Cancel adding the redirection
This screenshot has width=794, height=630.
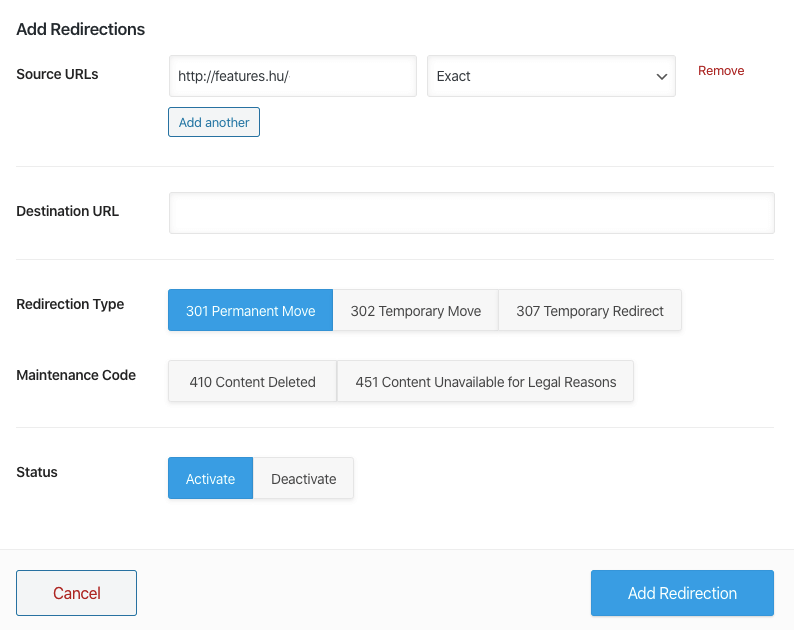click(76, 593)
